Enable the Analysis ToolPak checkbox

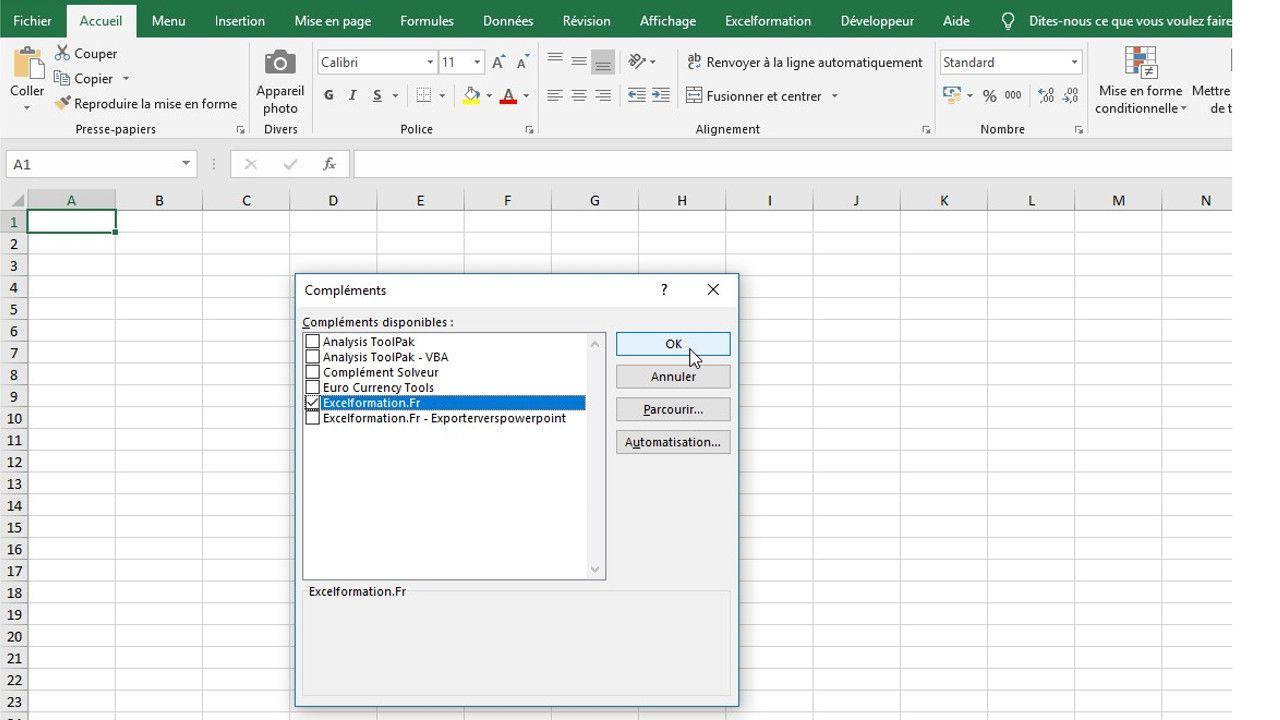(x=313, y=342)
